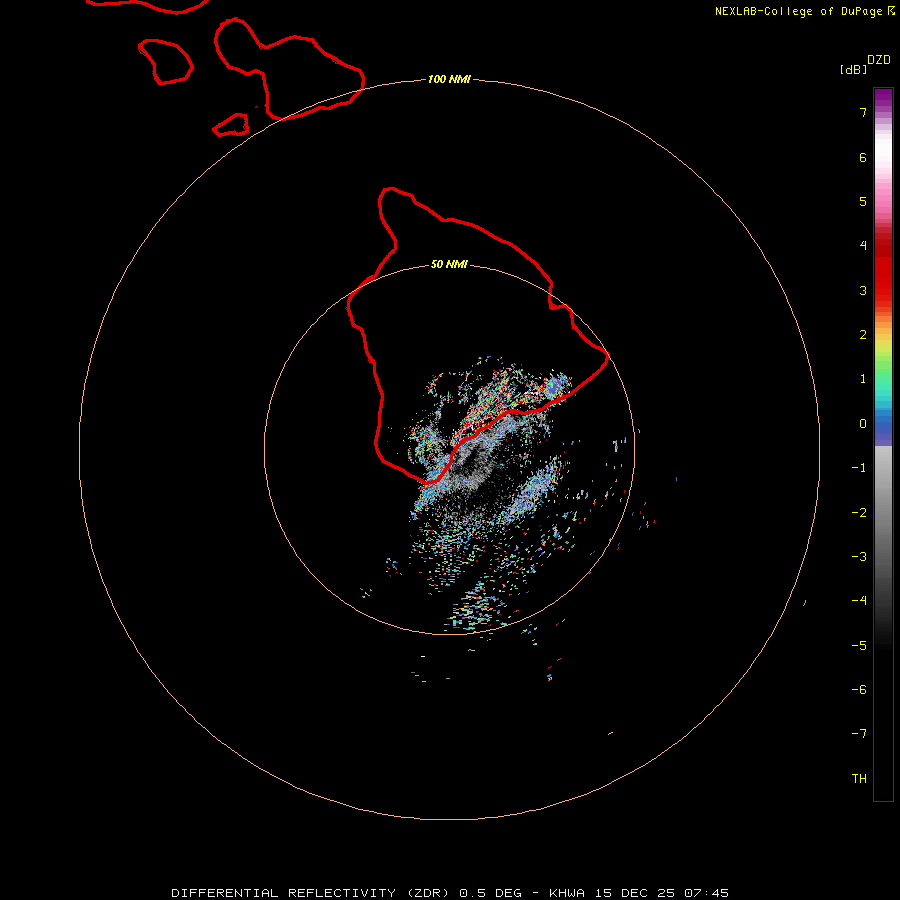900x900 pixels.
Task: Click the DZD legend title
Action: point(879,60)
